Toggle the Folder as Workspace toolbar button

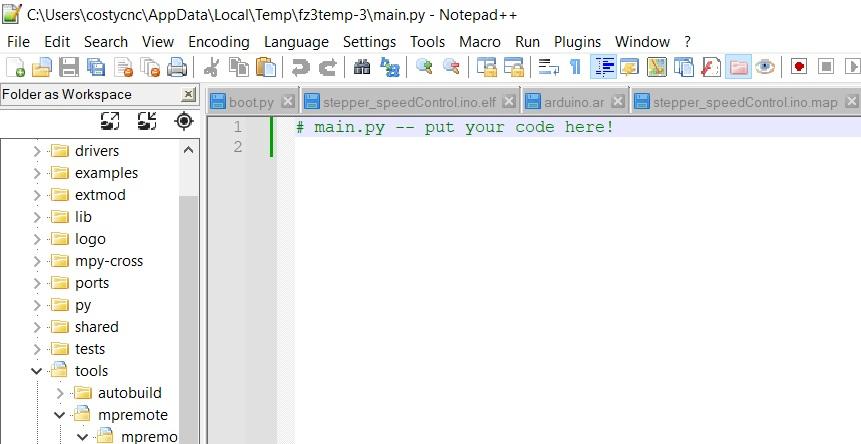pyautogui.click(x=739, y=67)
